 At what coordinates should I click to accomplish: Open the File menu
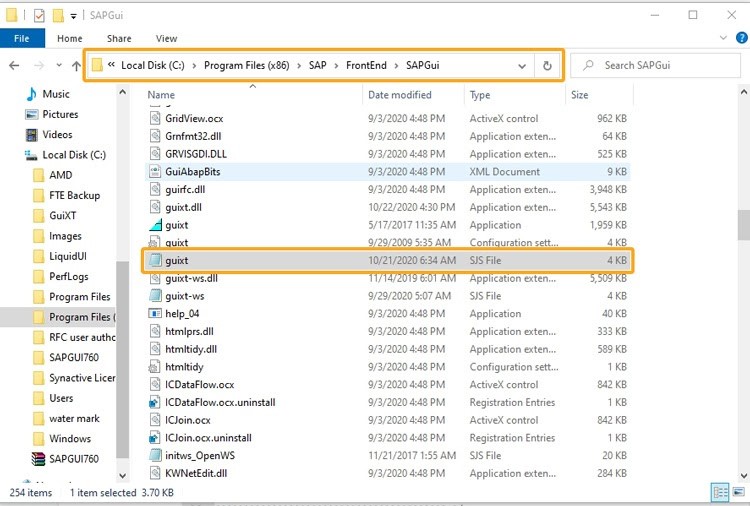point(22,39)
